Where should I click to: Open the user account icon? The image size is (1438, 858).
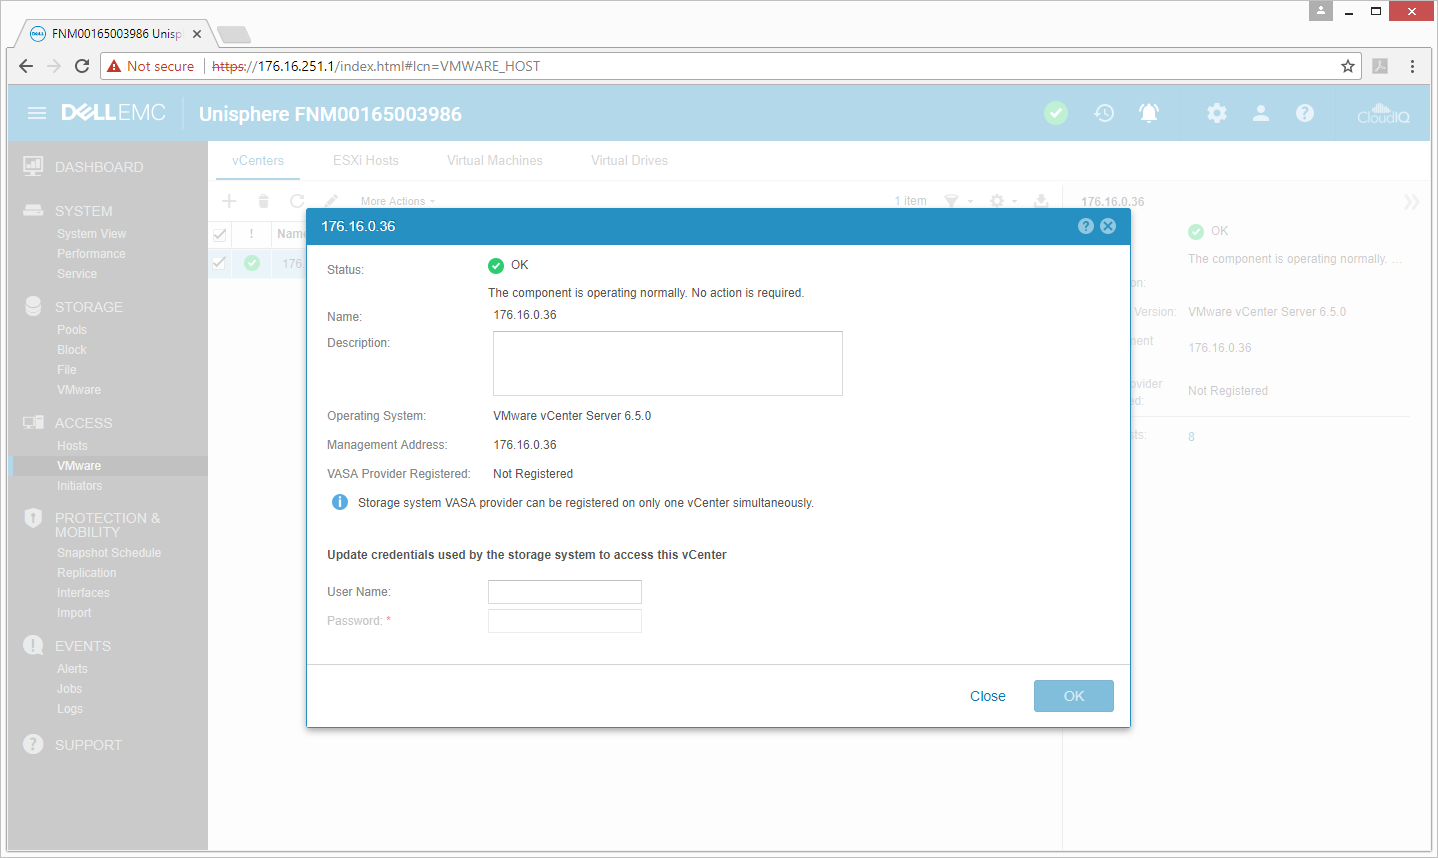(1261, 113)
